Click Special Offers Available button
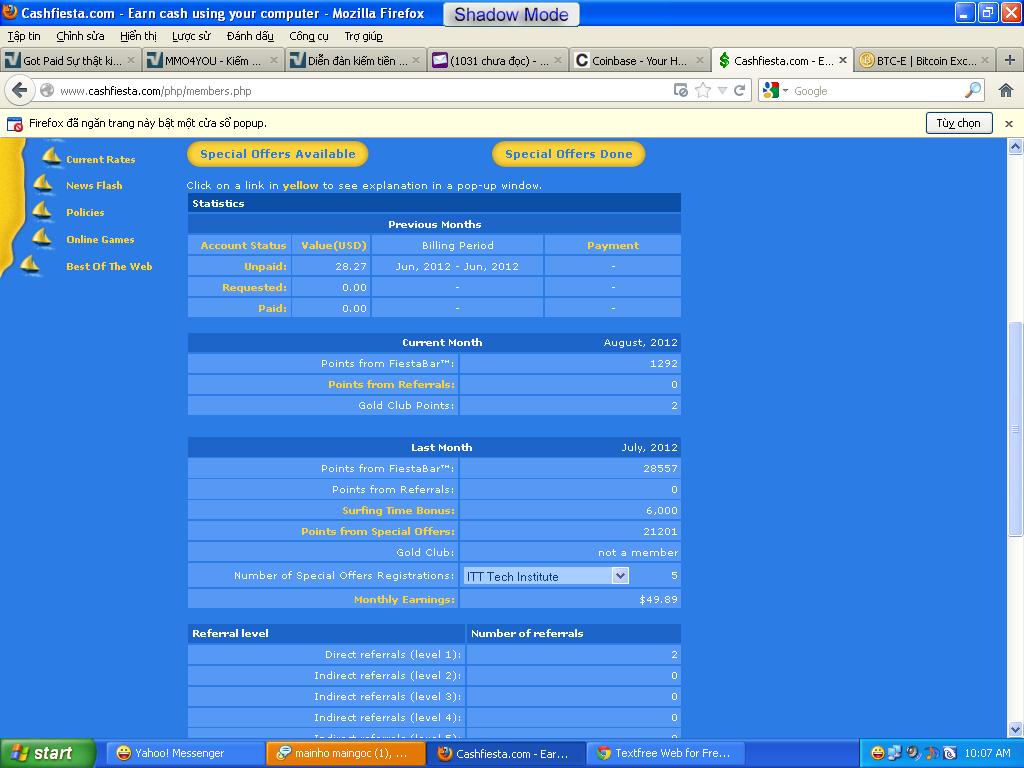Screen dimensions: 1024x768 point(278,154)
